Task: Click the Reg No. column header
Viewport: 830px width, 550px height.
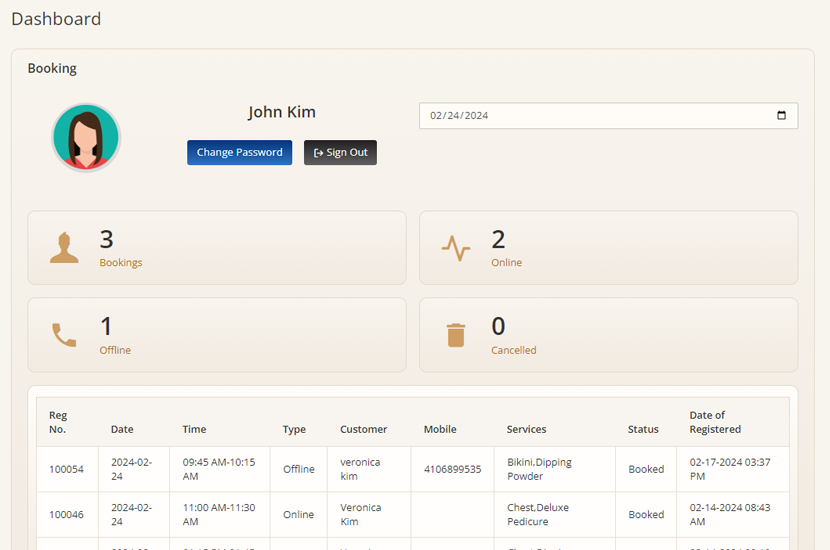Action: [58, 422]
